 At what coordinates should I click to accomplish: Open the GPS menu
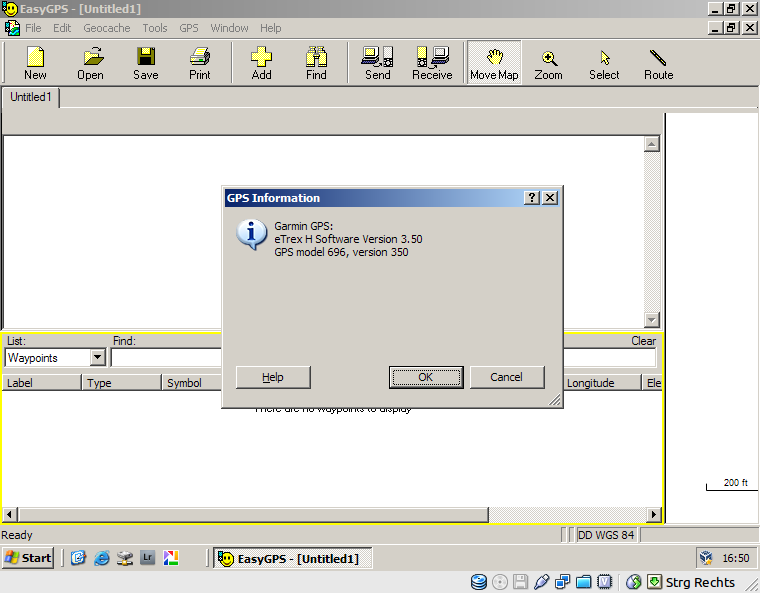(189, 28)
